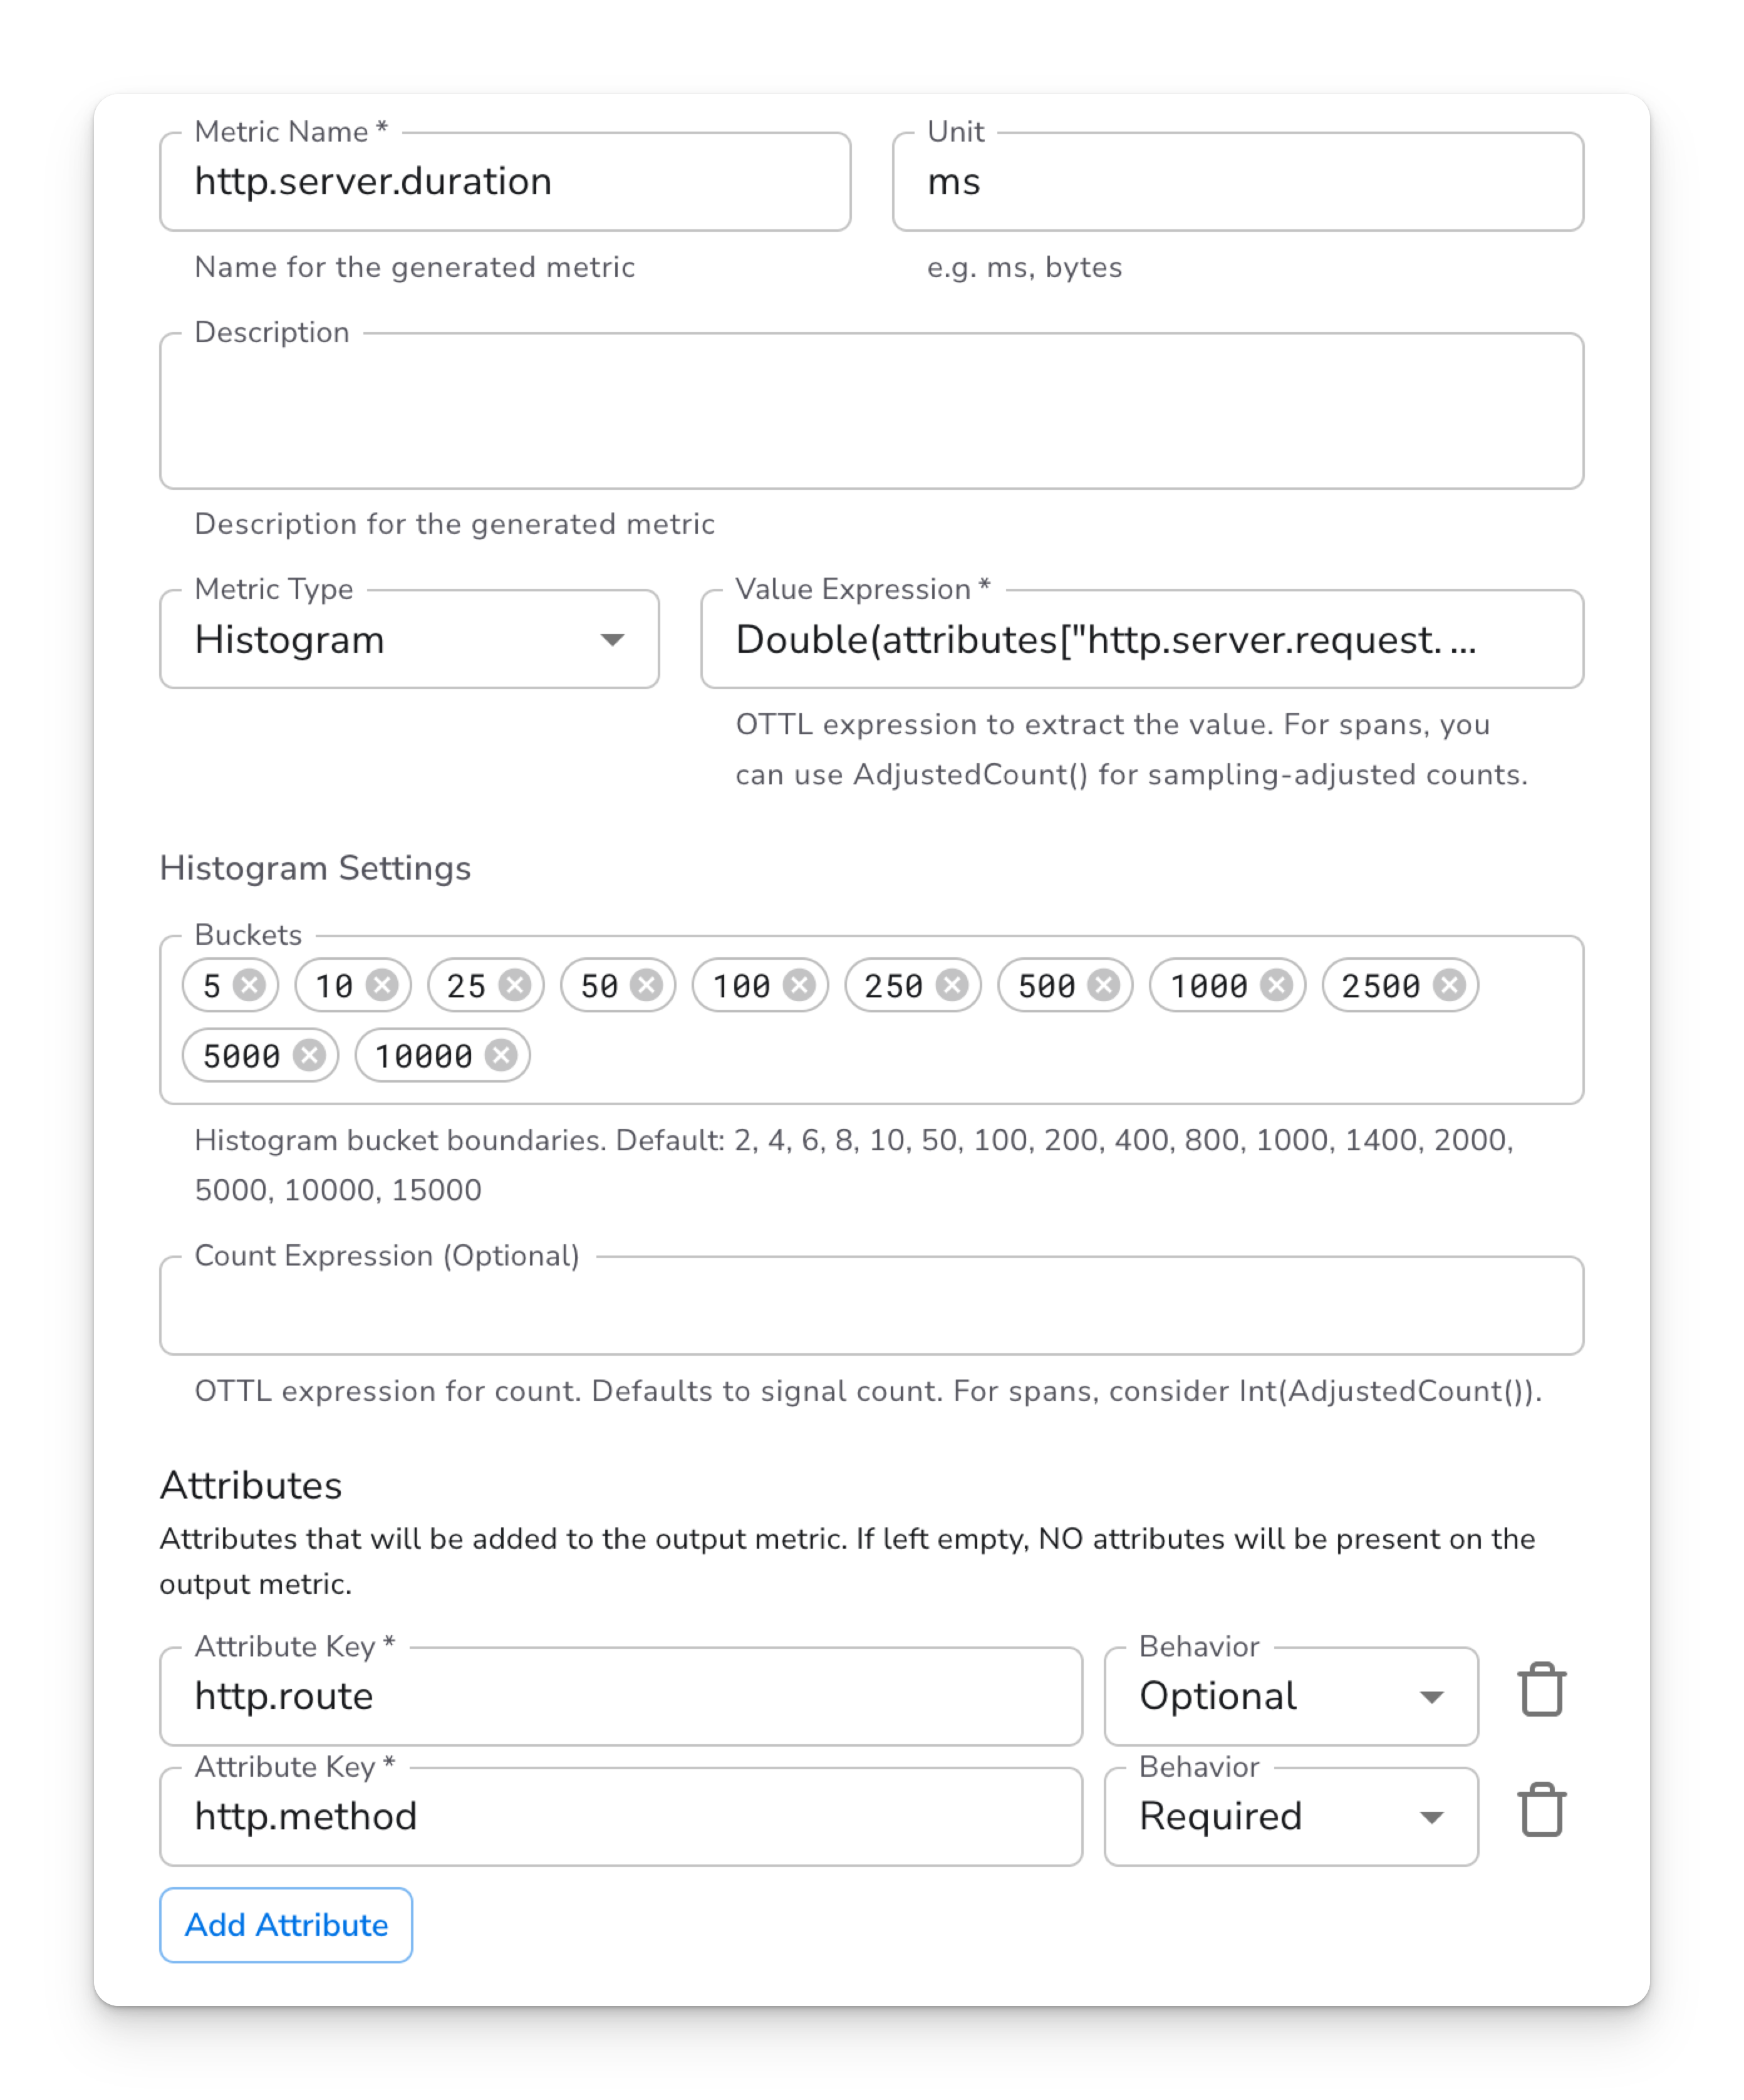1744x2100 pixels.
Task: Remove the 2500 bucket chip
Action: click(x=1449, y=985)
